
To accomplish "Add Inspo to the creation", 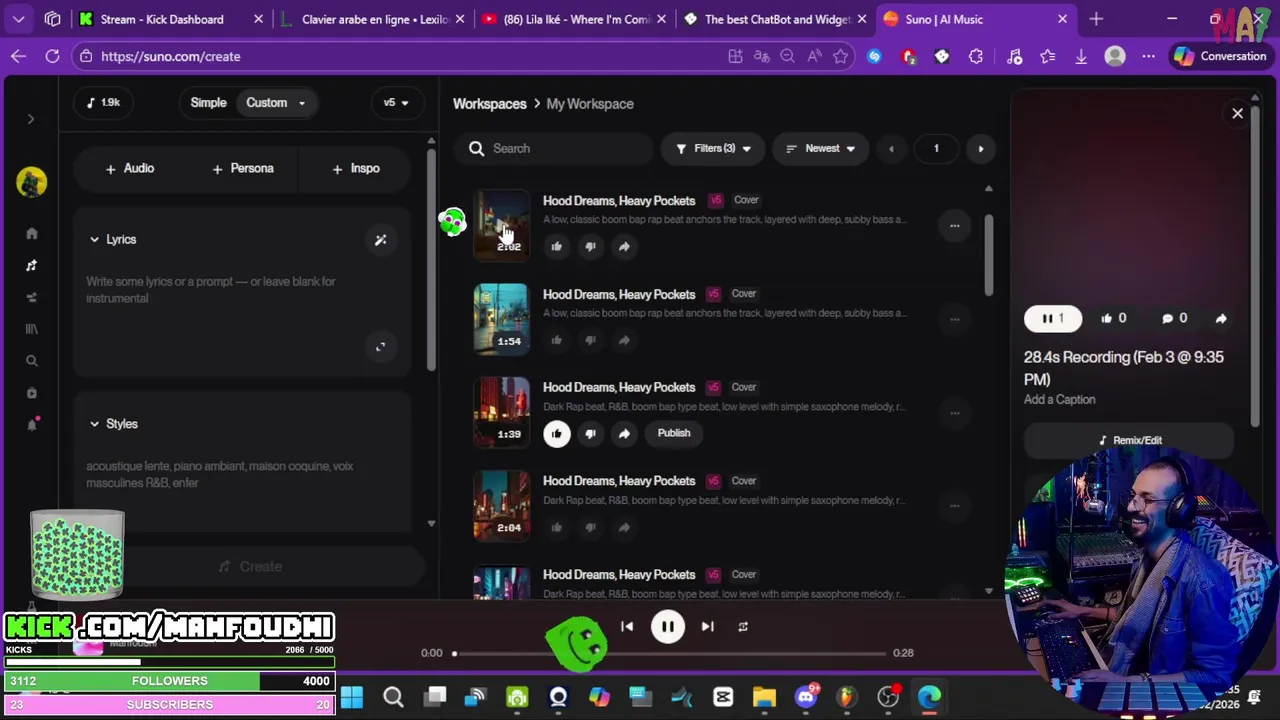I will click(356, 168).
